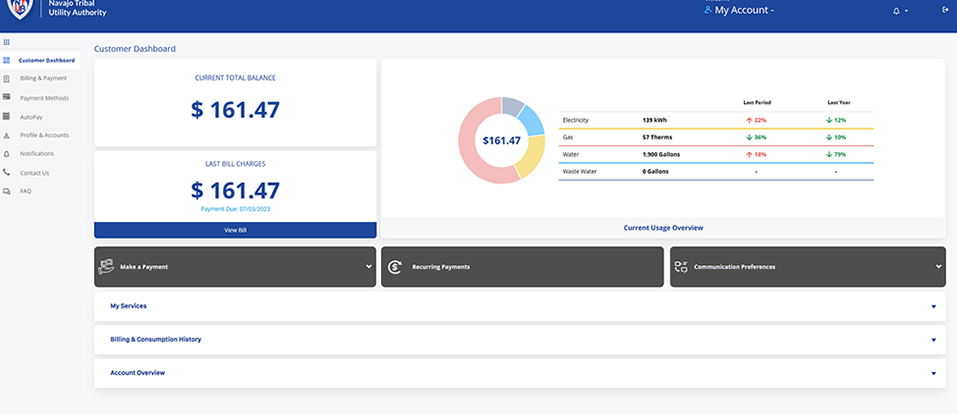Click the bell icon in the top header
The width and height of the screenshot is (957, 414).
pos(896,10)
